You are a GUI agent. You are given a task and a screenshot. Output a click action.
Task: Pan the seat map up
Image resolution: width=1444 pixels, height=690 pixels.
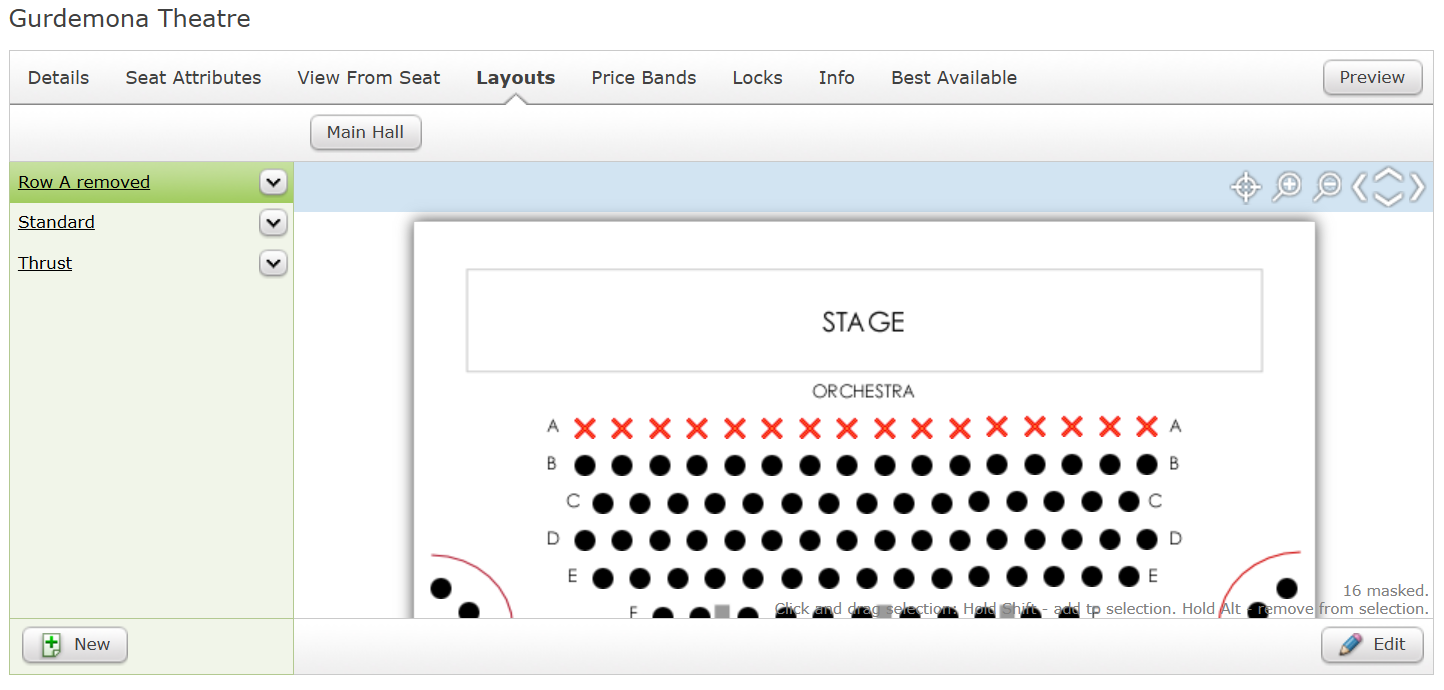(1388, 174)
